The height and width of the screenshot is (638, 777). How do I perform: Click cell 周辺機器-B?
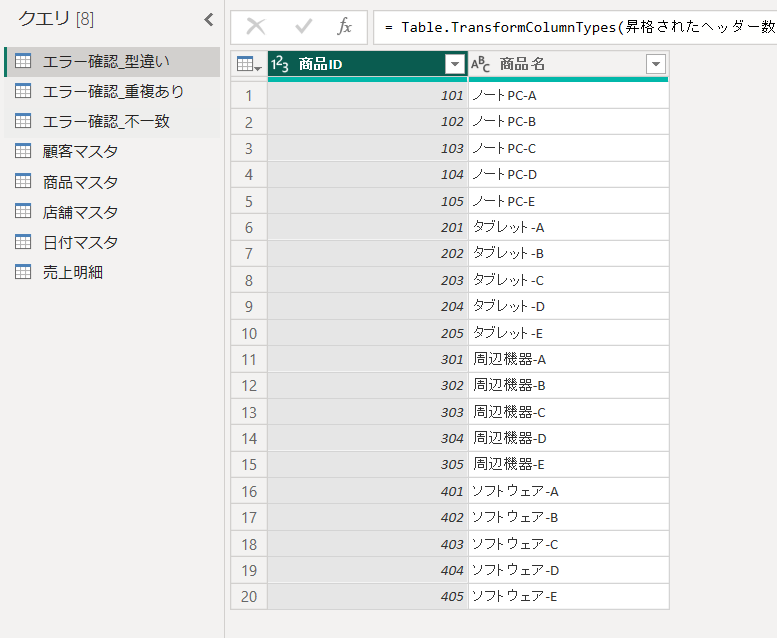point(568,385)
